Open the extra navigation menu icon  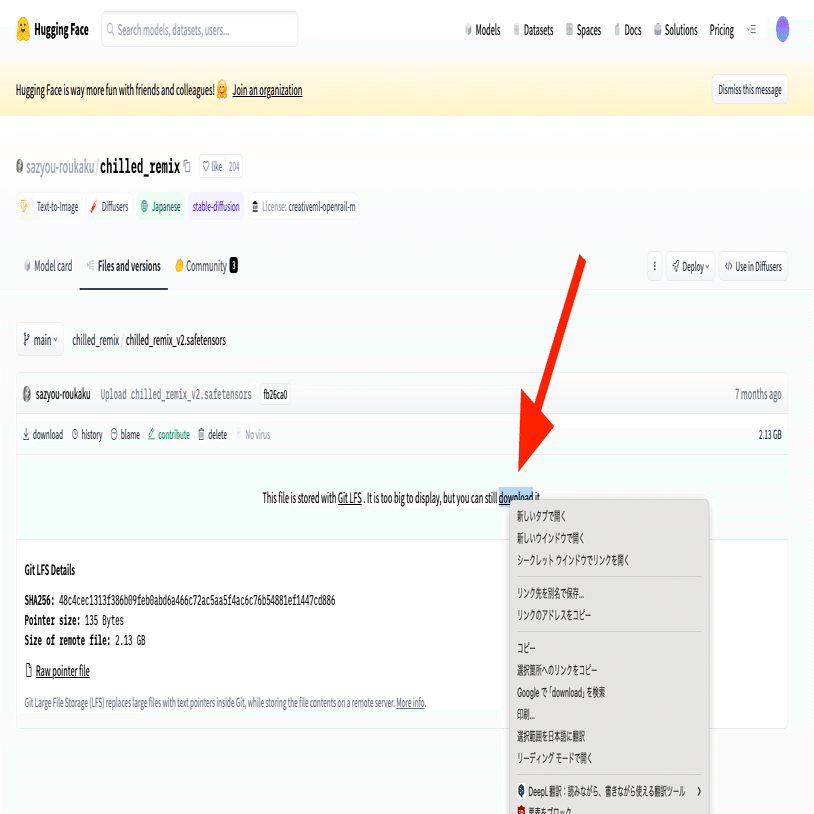pyautogui.click(x=751, y=30)
